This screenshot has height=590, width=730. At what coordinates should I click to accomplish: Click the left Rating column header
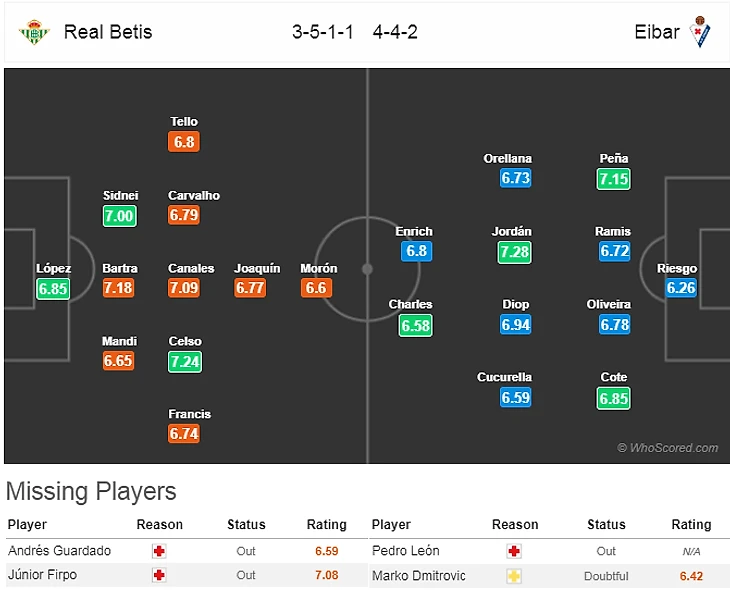tap(326, 524)
